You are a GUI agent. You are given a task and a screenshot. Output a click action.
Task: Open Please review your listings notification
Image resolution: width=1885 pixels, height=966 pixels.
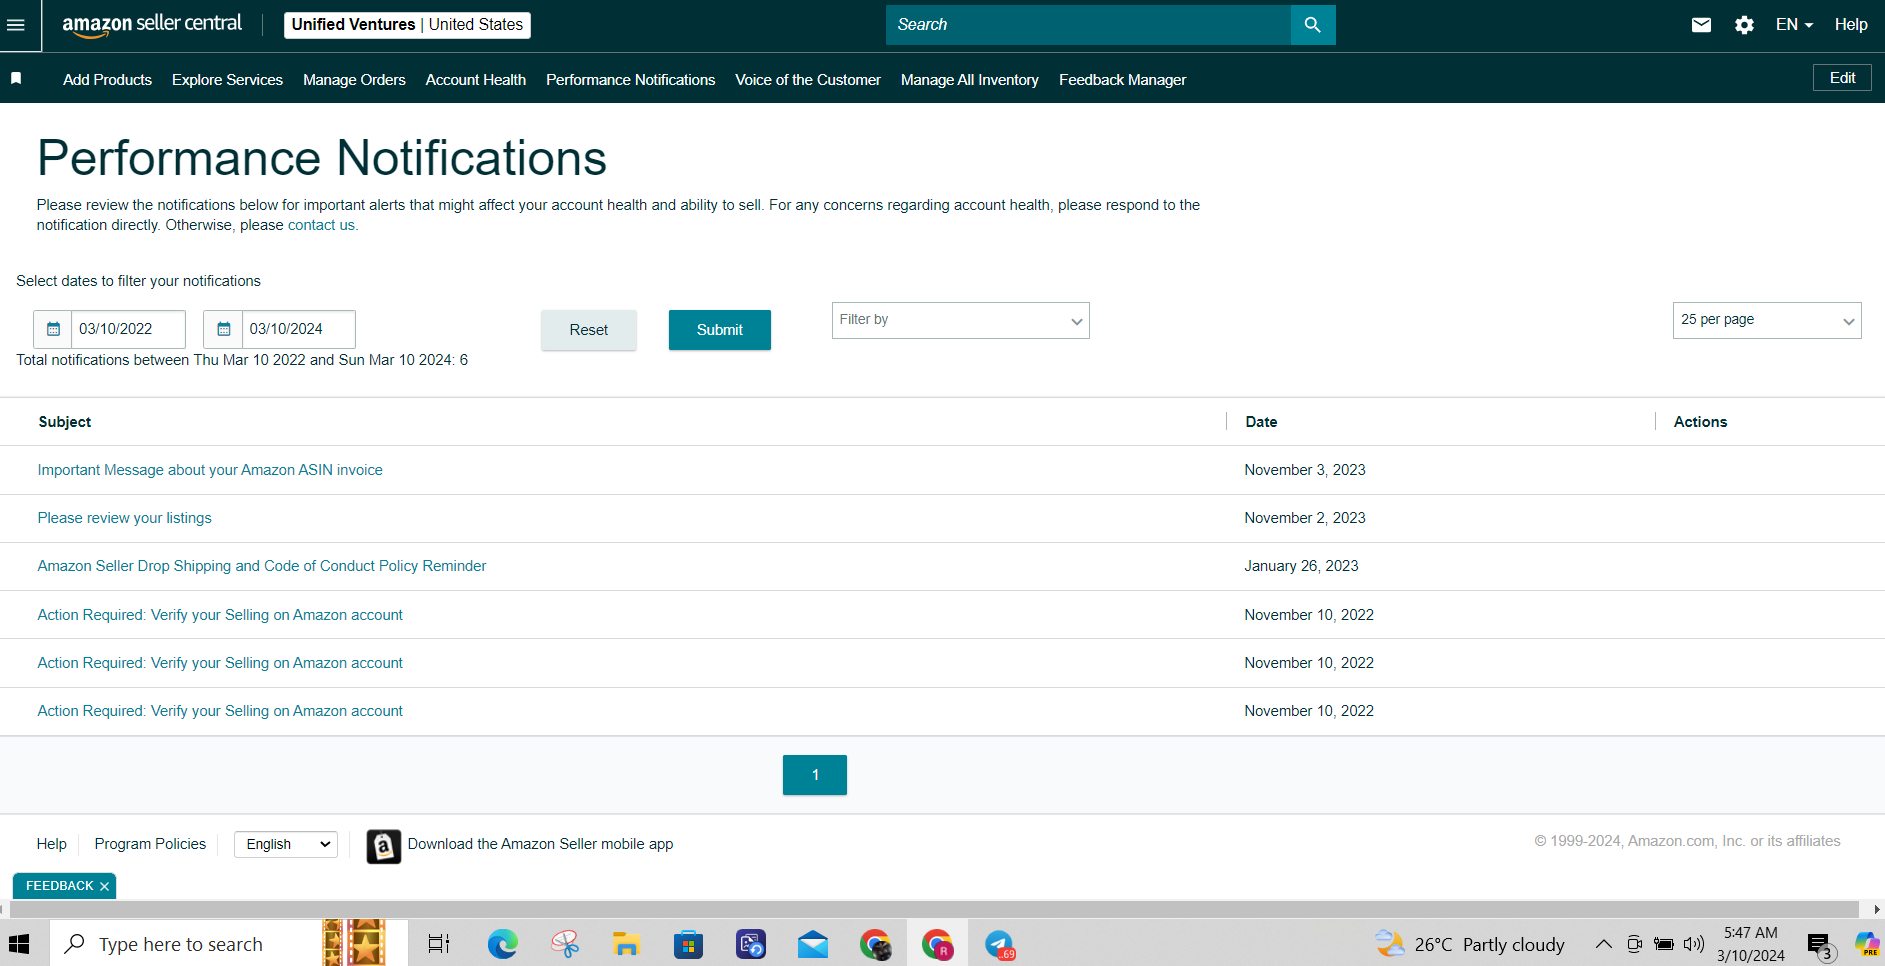click(125, 518)
